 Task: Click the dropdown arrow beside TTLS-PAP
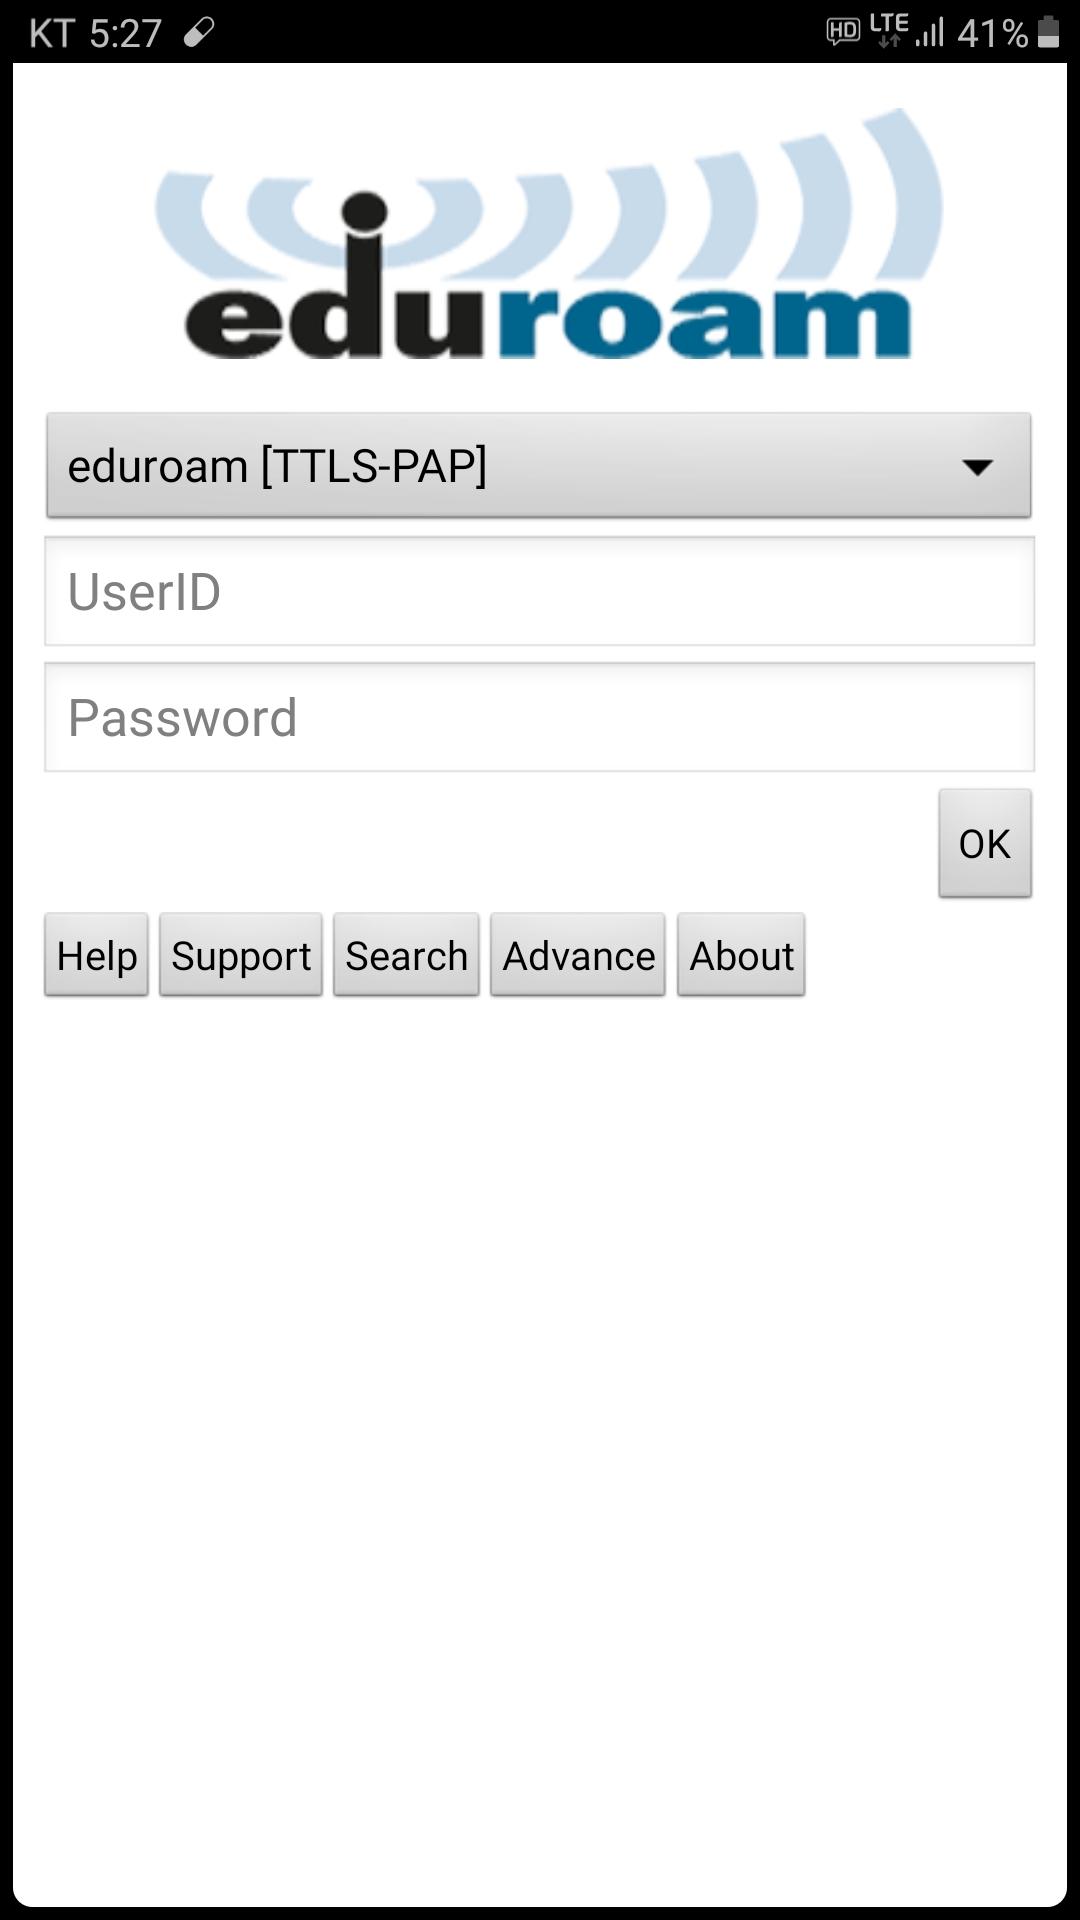pos(976,466)
